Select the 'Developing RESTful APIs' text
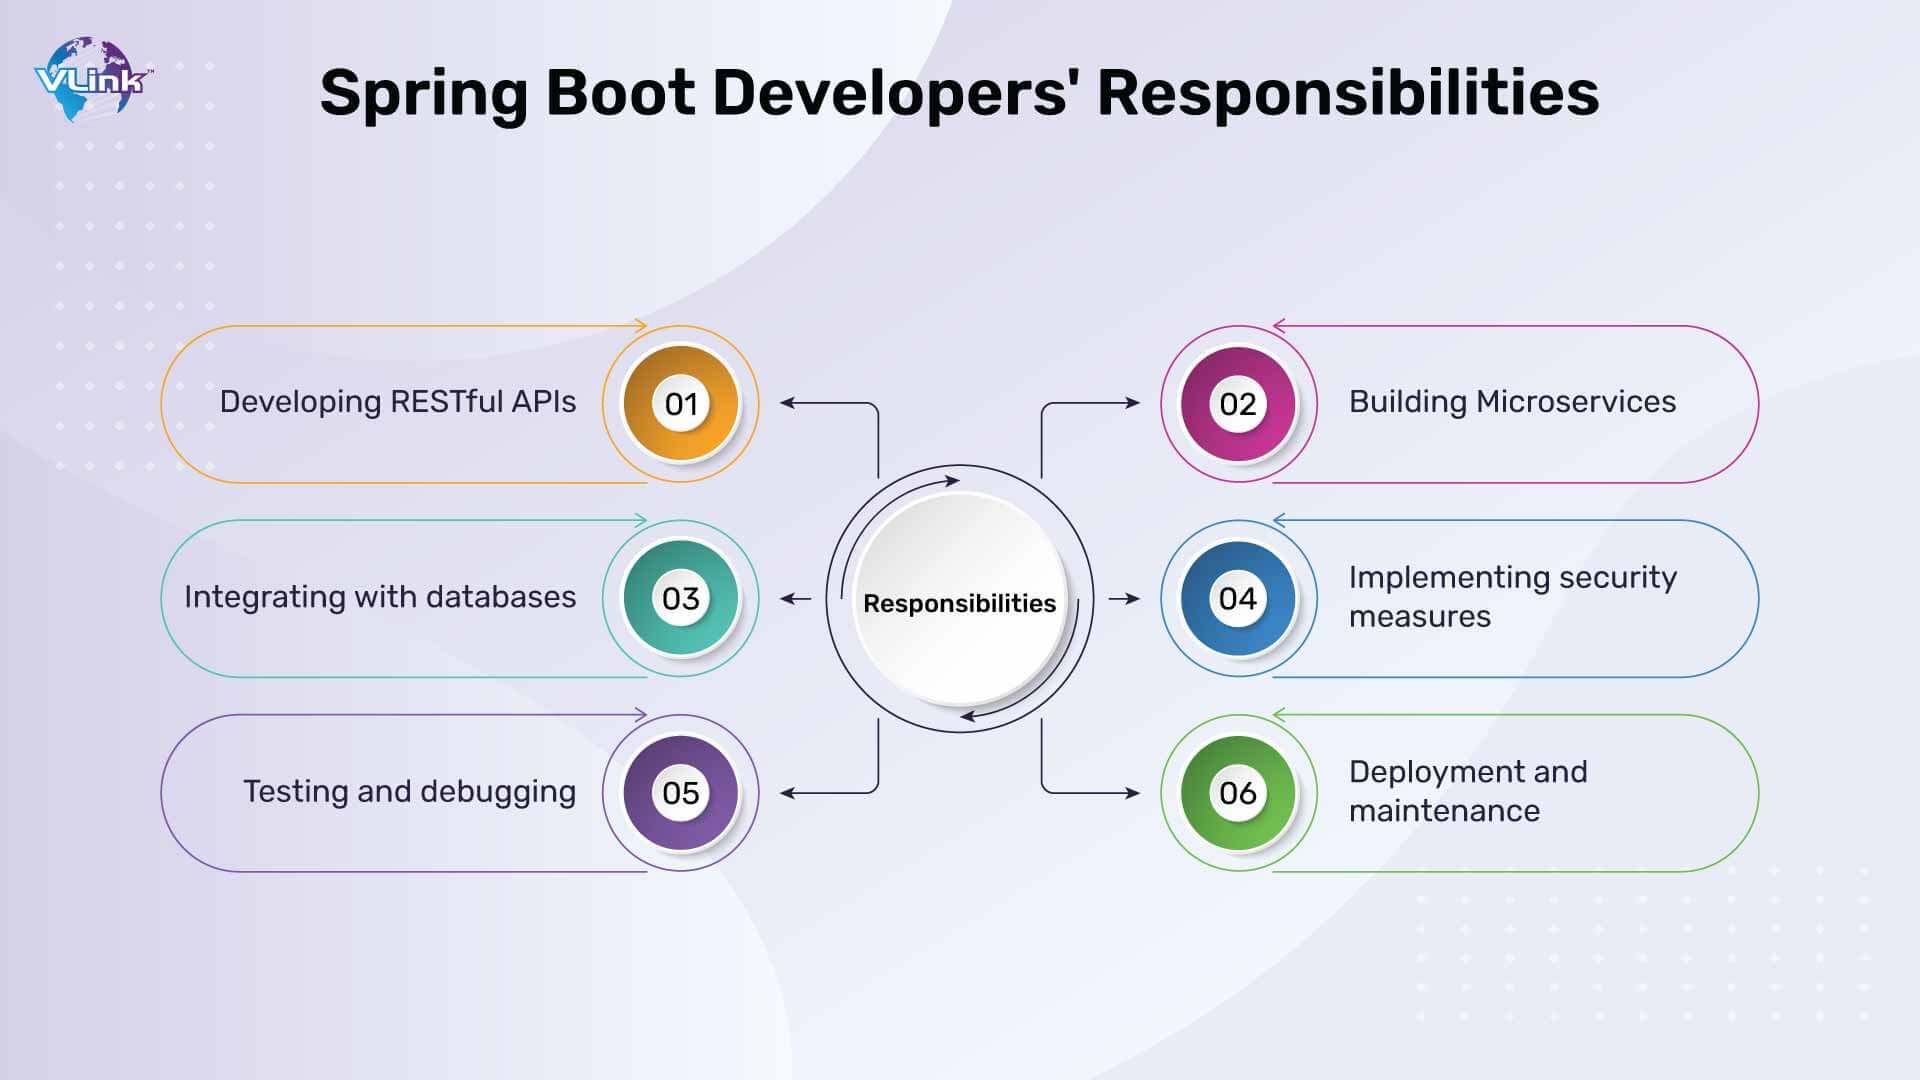Screen dimensions: 1920x1080 398,402
